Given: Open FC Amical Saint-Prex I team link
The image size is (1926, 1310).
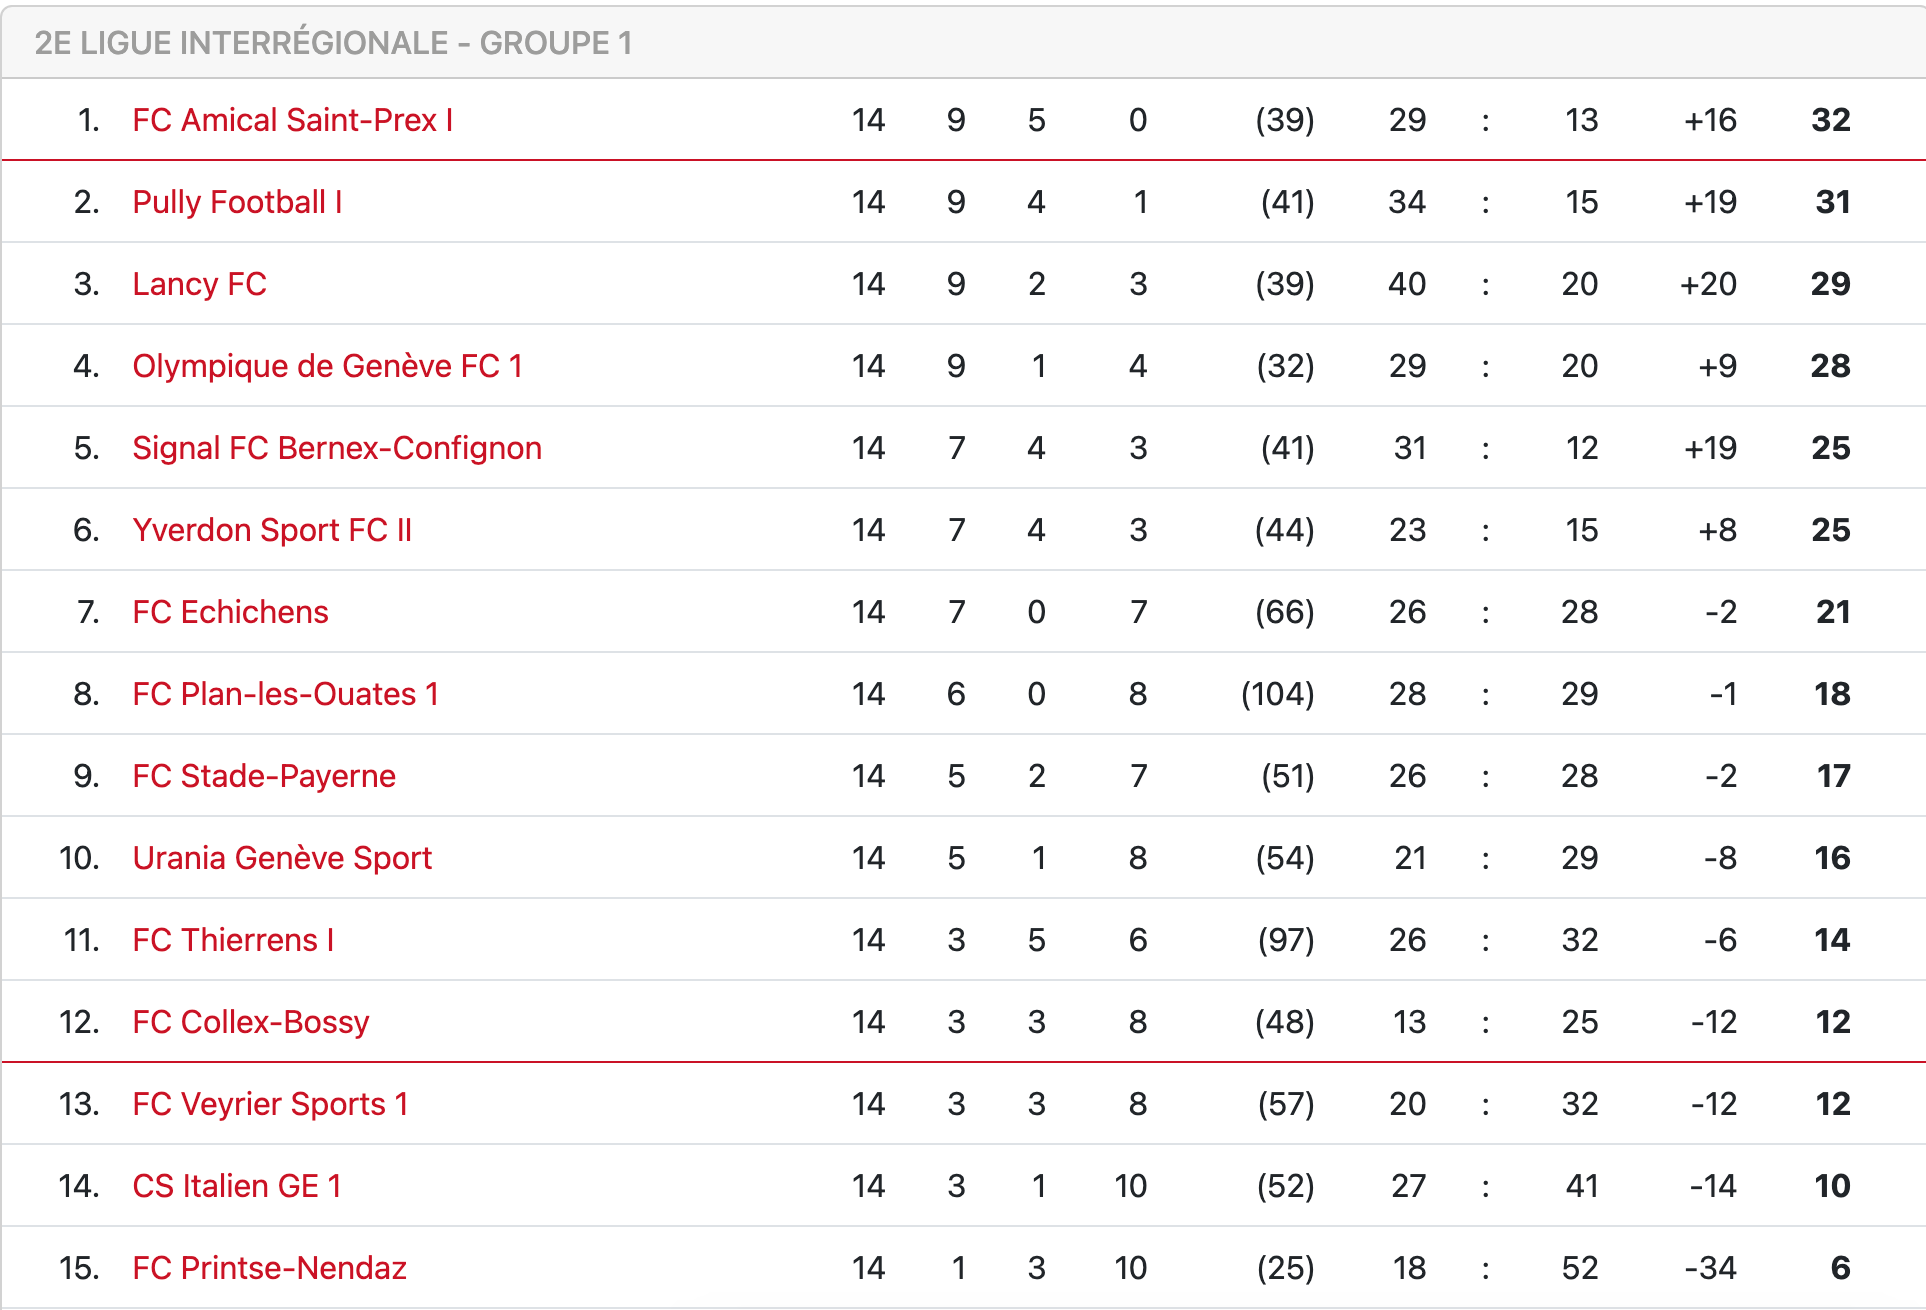Looking at the screenshot, I should click(292, 120).
